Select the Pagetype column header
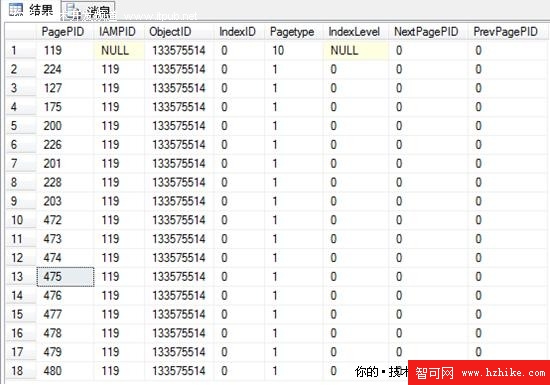550x385 pixels. 294,32
